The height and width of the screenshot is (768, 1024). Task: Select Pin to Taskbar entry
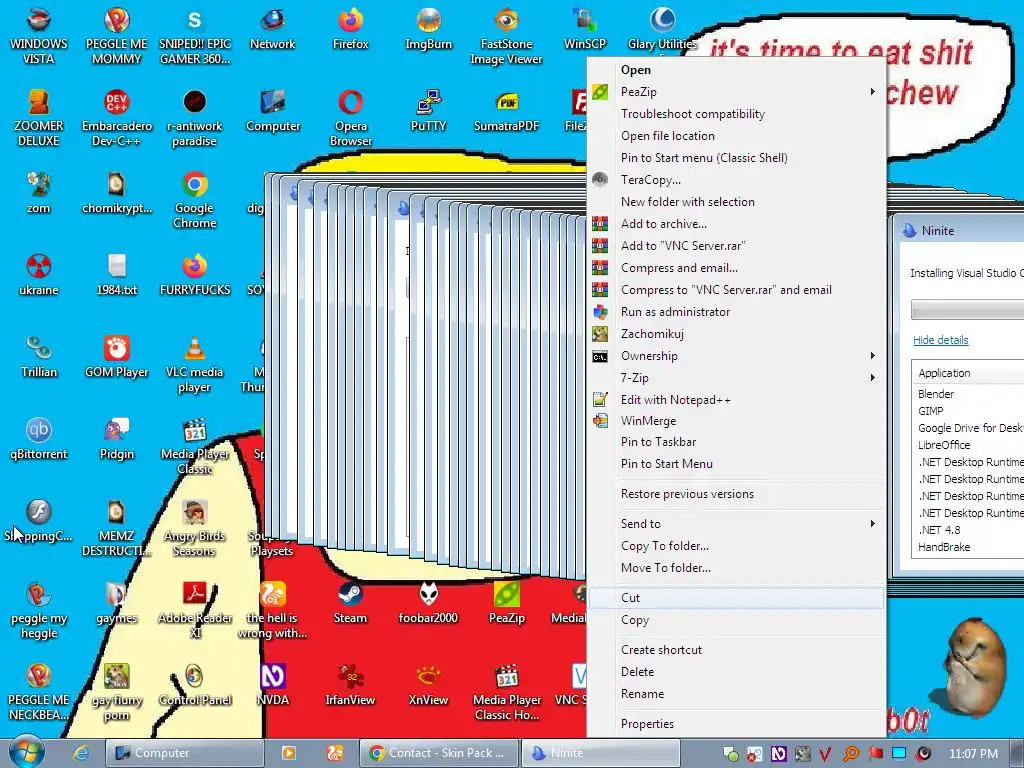(x=736, y=442)
